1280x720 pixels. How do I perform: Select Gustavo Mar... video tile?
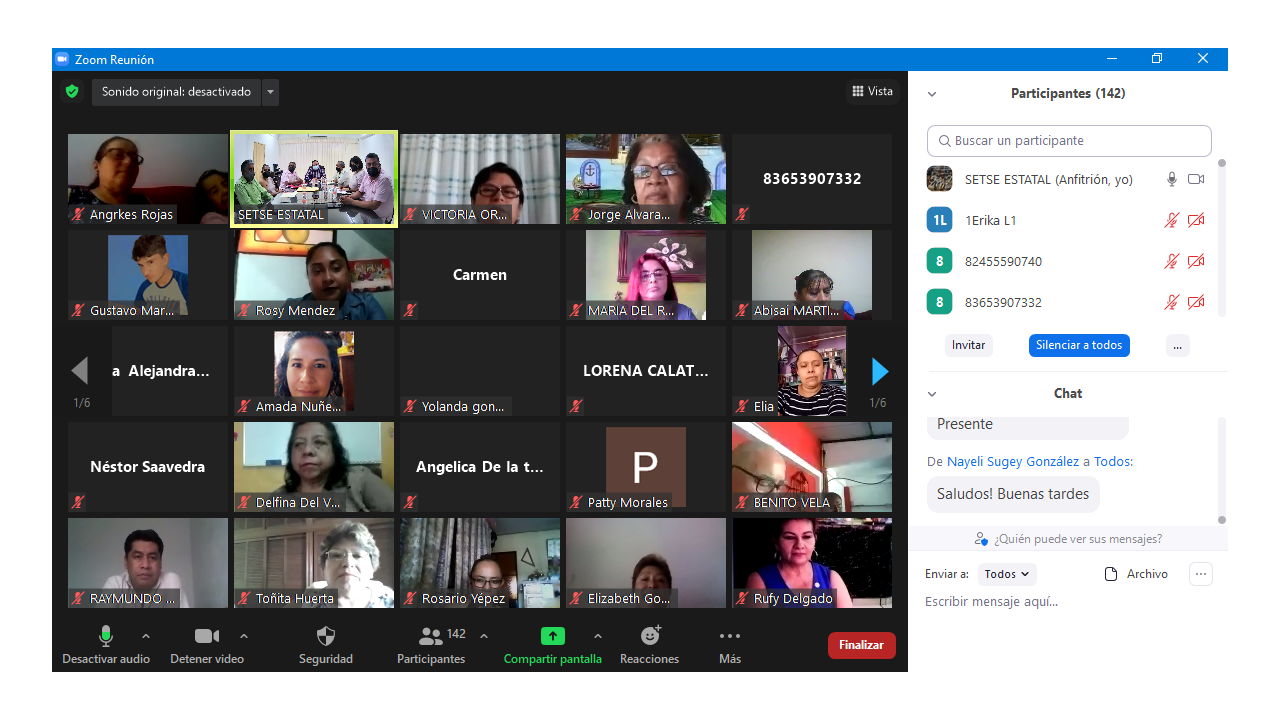[148, 275]
